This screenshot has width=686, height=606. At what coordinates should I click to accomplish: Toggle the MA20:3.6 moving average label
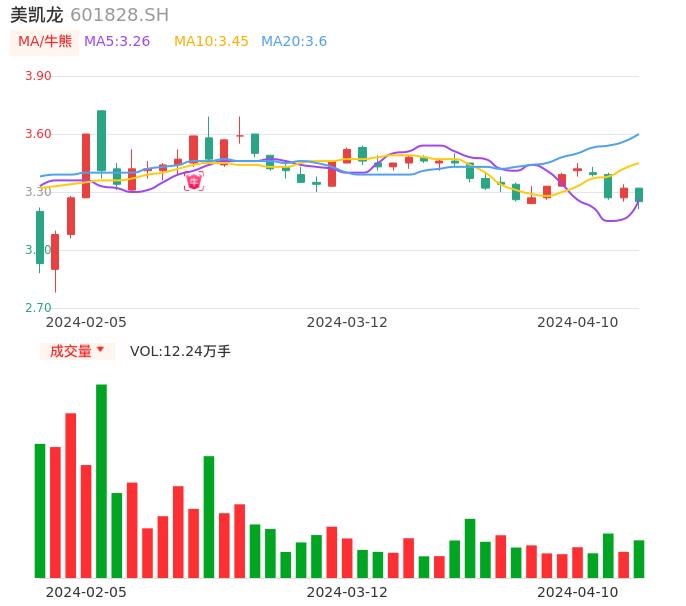(x=294, y=41)
